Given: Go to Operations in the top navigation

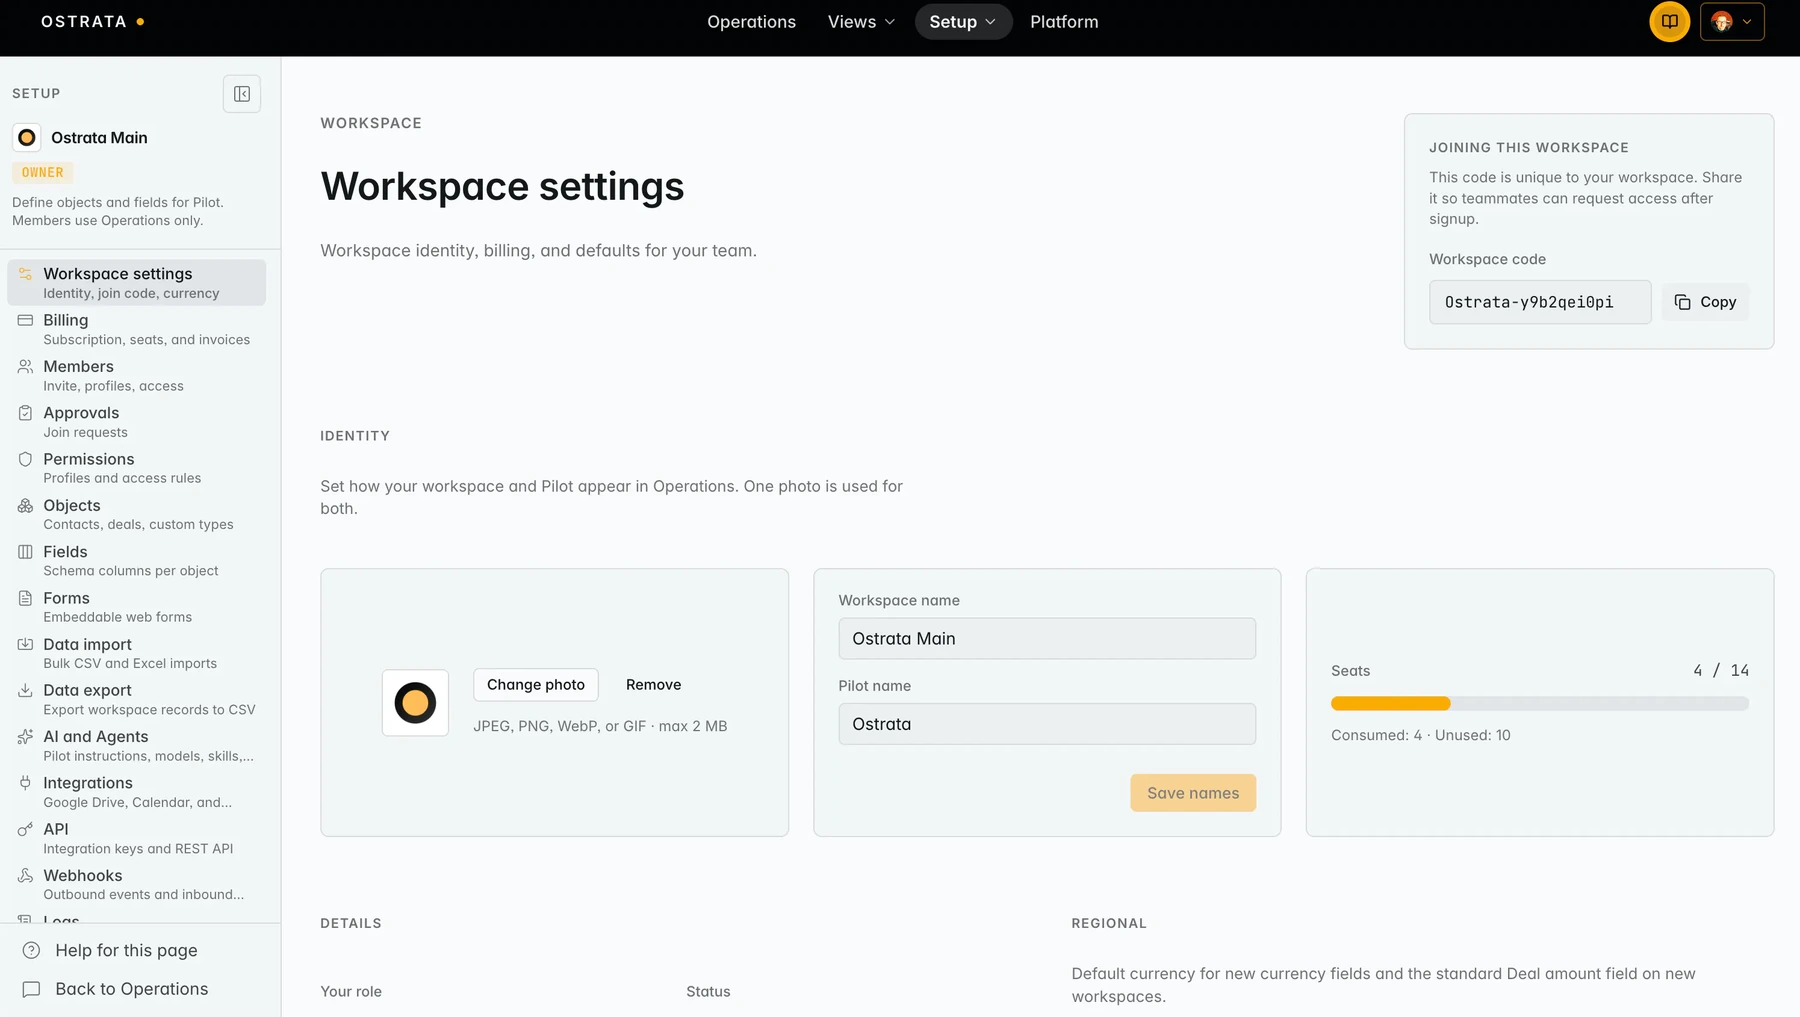Looking at the screenshot, I should [751, 22].
